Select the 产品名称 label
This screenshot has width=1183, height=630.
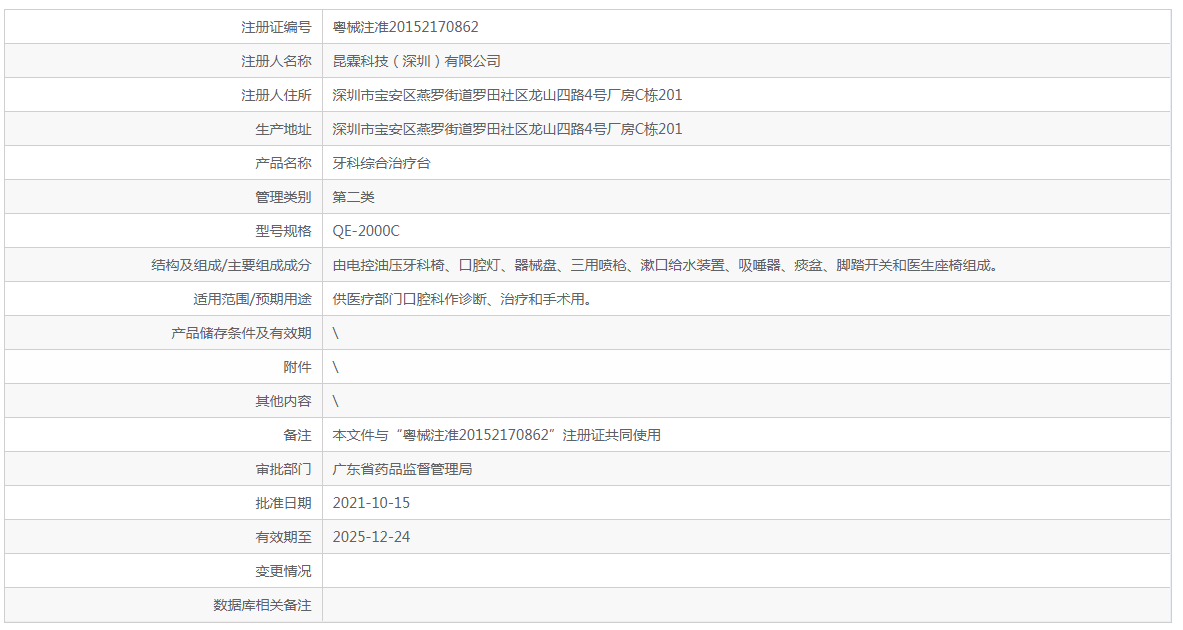coord(283,163)
